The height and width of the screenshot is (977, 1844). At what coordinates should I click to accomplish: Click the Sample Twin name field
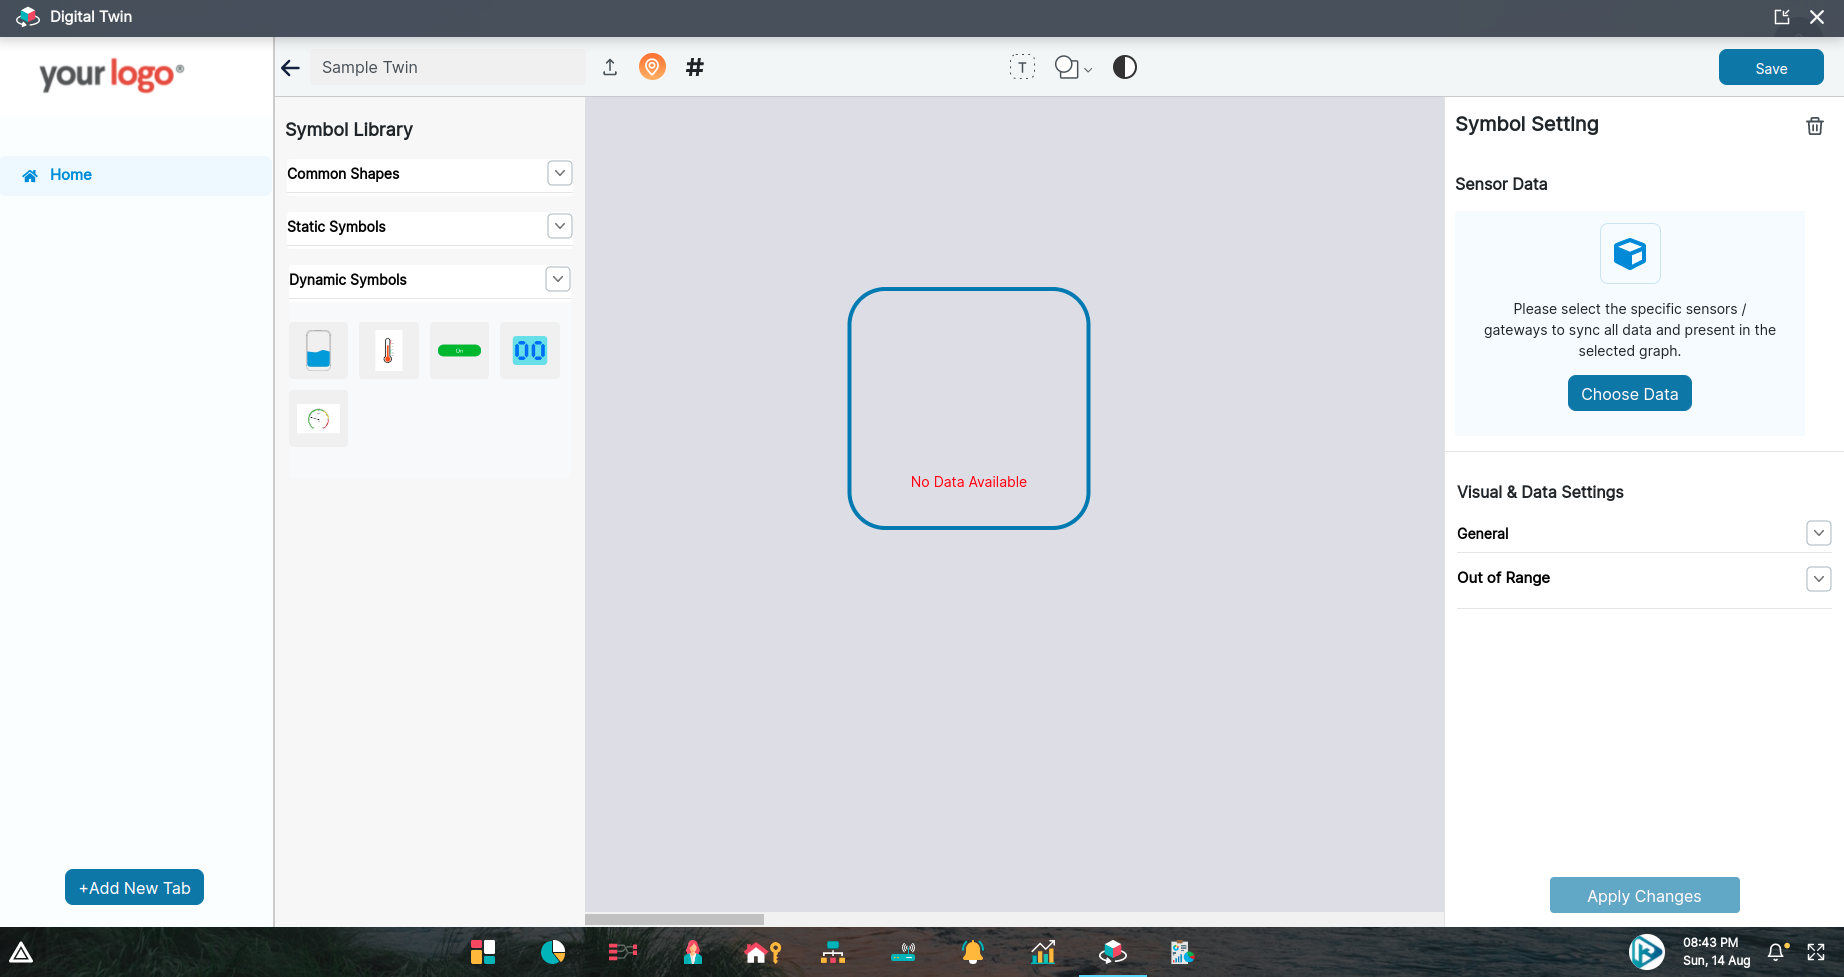tap(447, 67)
